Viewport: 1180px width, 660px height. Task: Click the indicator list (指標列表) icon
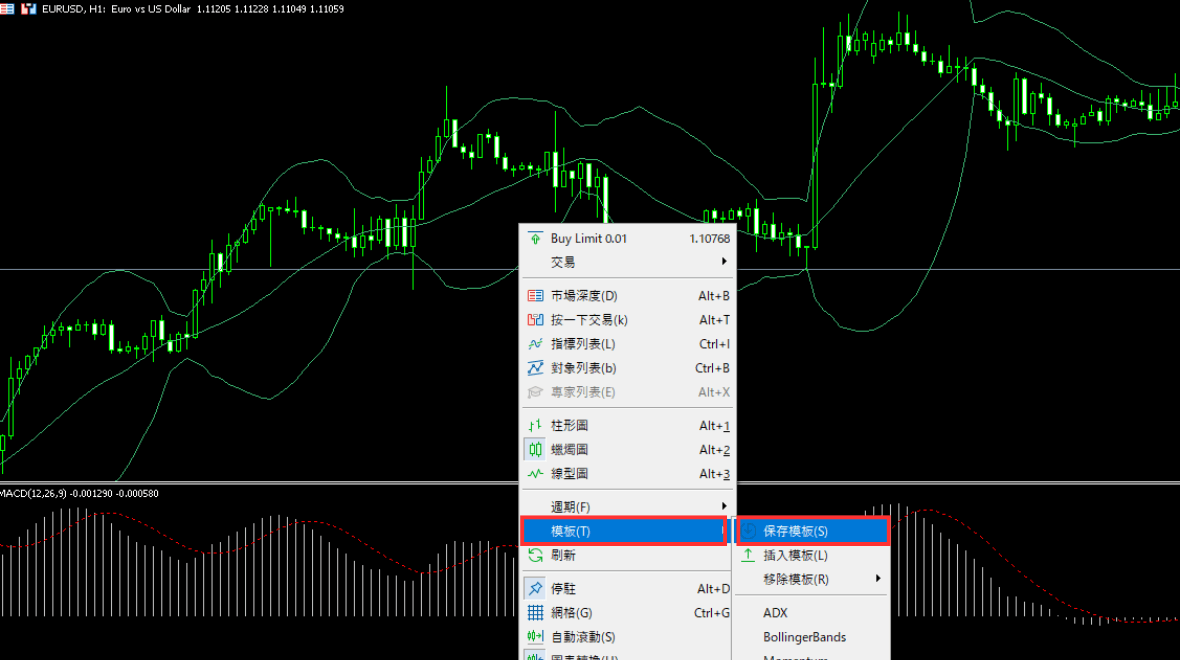click(x=535, y=344)
